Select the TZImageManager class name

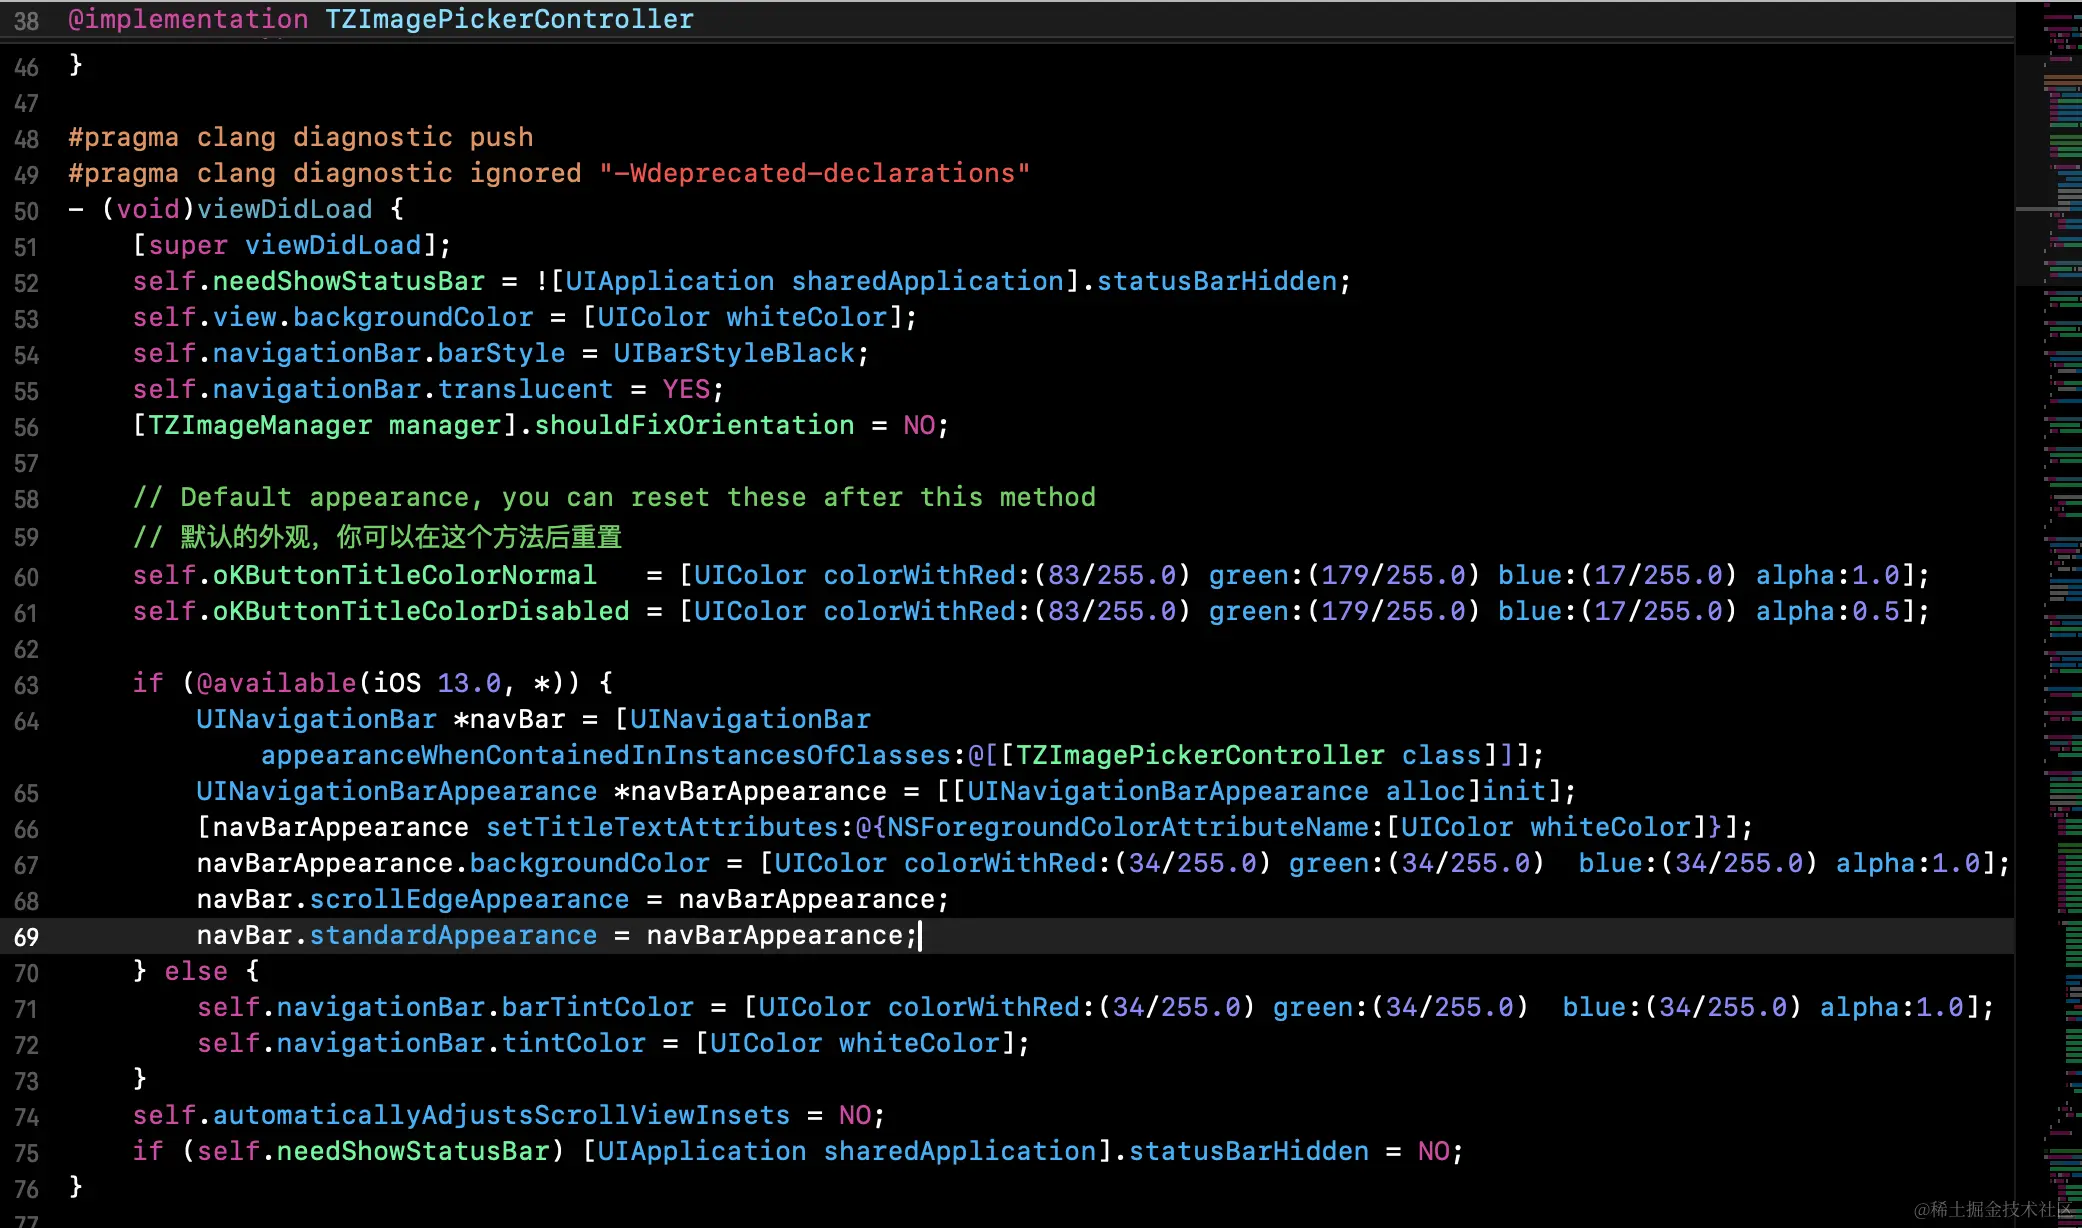[260, 425]
